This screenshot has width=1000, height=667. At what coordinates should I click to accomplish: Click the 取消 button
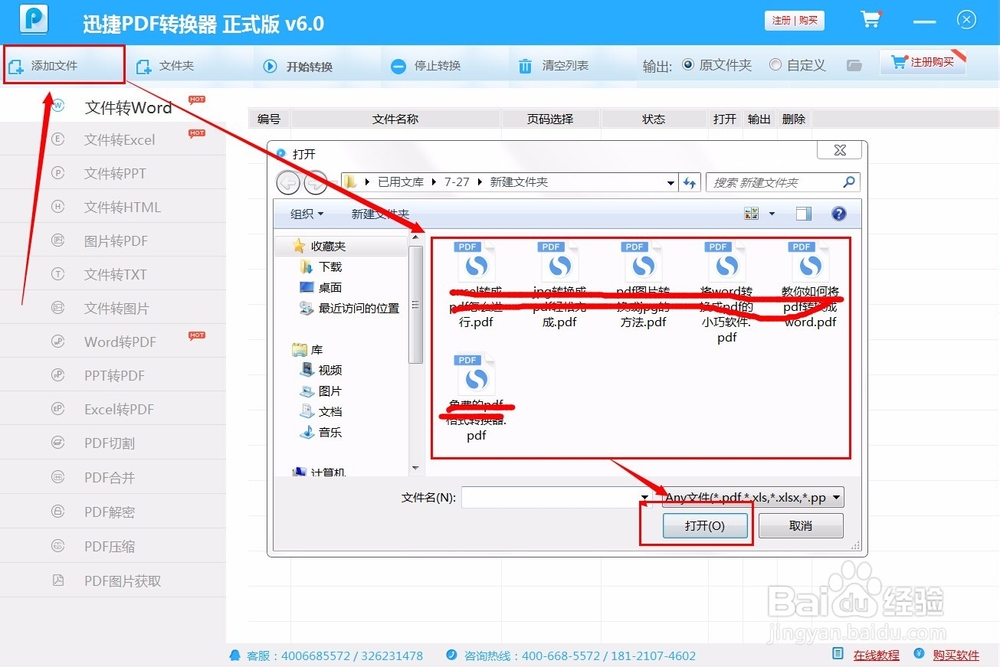coord(801,526)
